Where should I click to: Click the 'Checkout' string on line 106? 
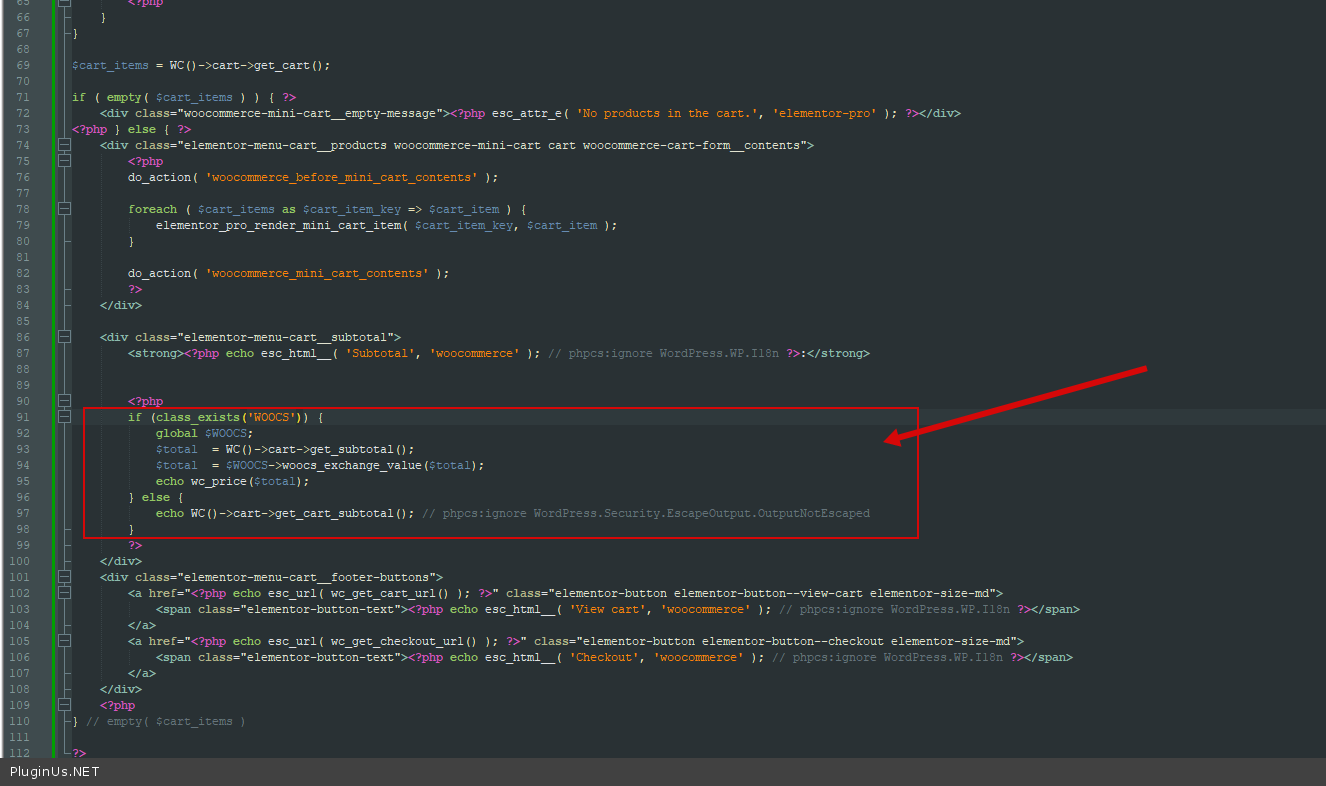[x=604, y=657]
